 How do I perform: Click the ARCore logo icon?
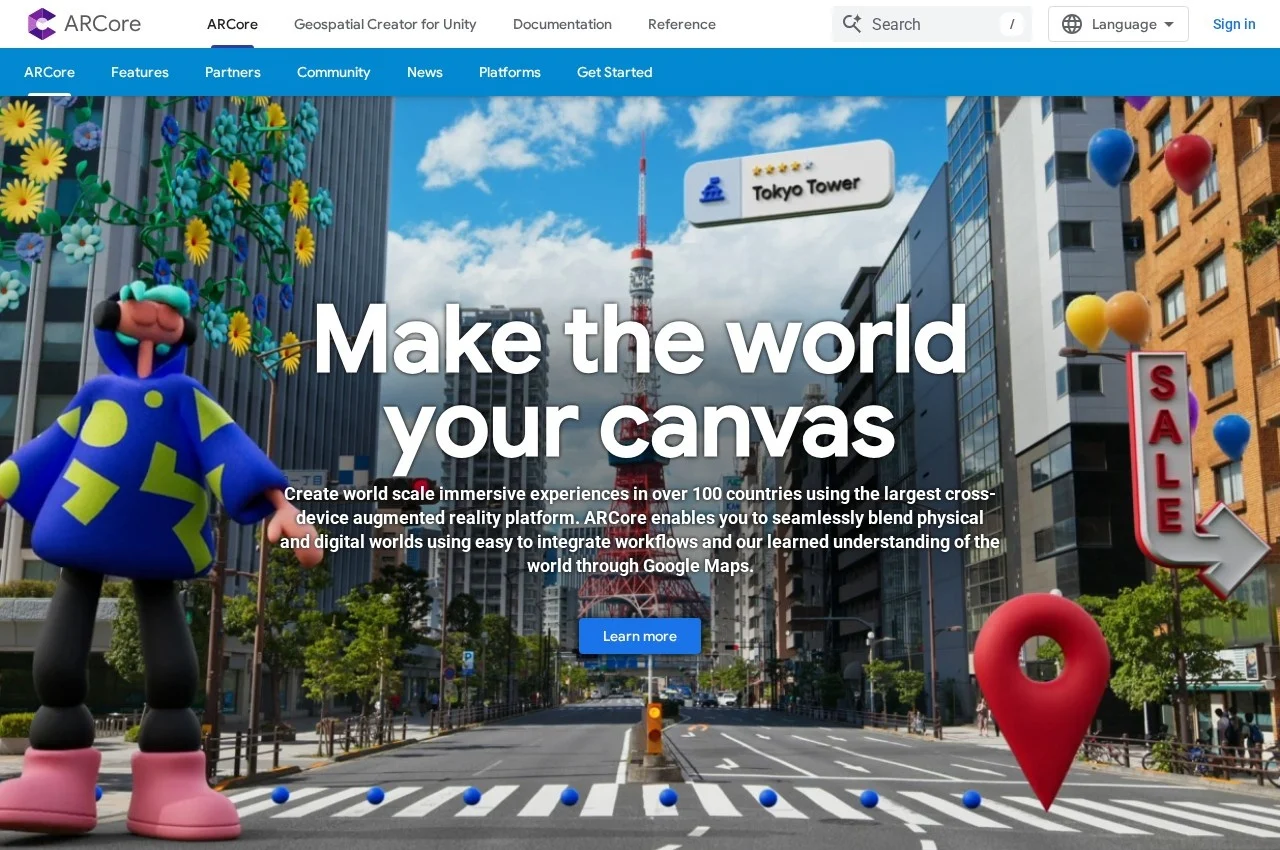pos(42,24)
